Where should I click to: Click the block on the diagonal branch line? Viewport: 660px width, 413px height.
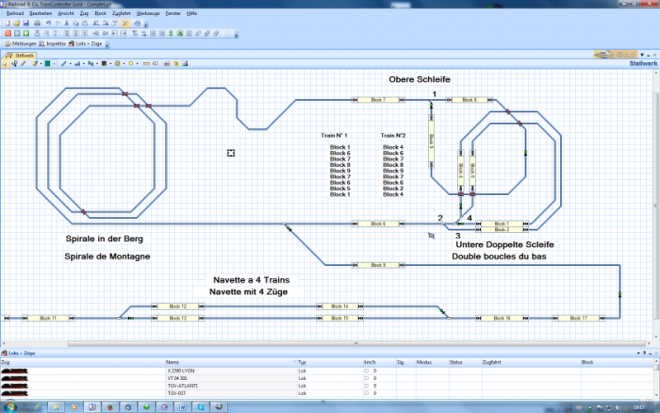(378, 265)
